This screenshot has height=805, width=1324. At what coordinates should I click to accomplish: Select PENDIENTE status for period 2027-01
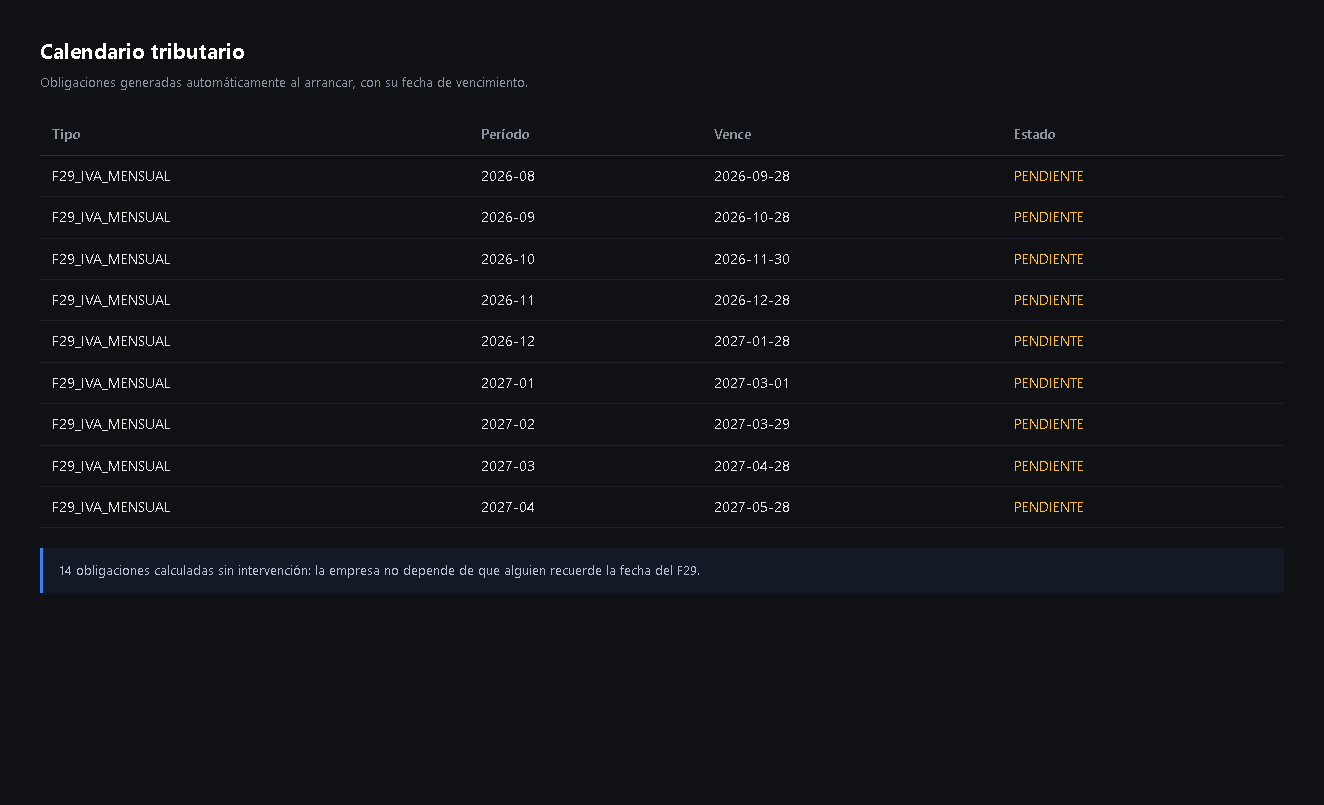click(x=1049, y=383)
